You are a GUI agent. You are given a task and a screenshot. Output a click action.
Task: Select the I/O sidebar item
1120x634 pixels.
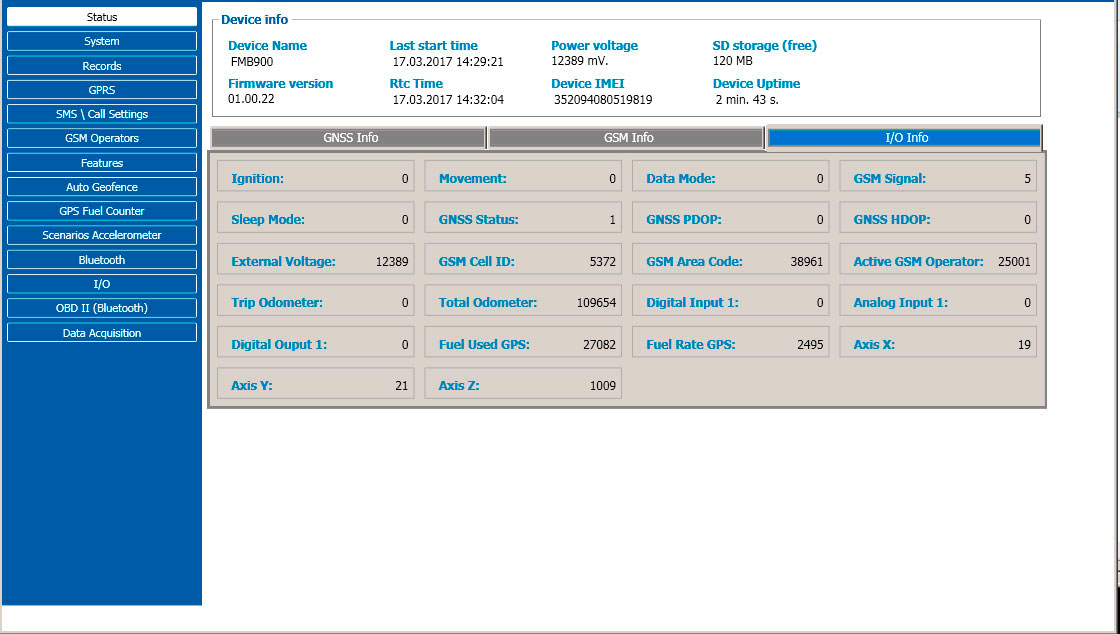(101, 284)
